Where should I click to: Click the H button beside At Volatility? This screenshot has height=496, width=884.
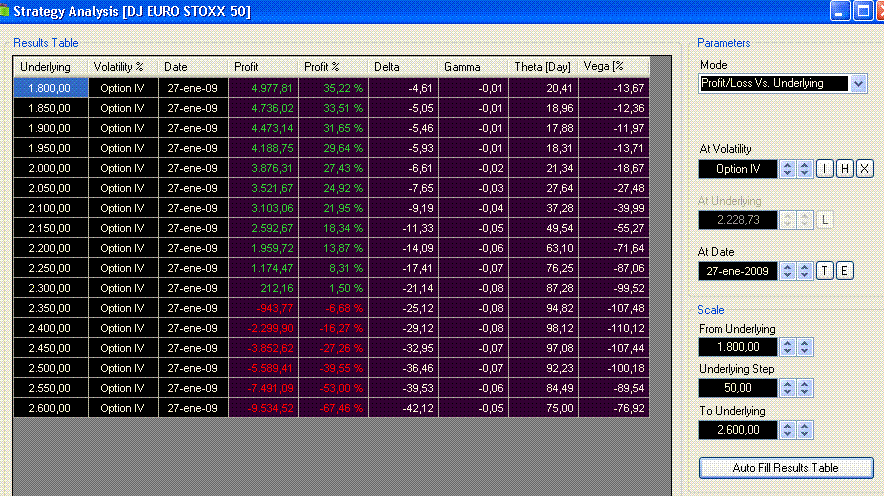[x=845, y=169]
